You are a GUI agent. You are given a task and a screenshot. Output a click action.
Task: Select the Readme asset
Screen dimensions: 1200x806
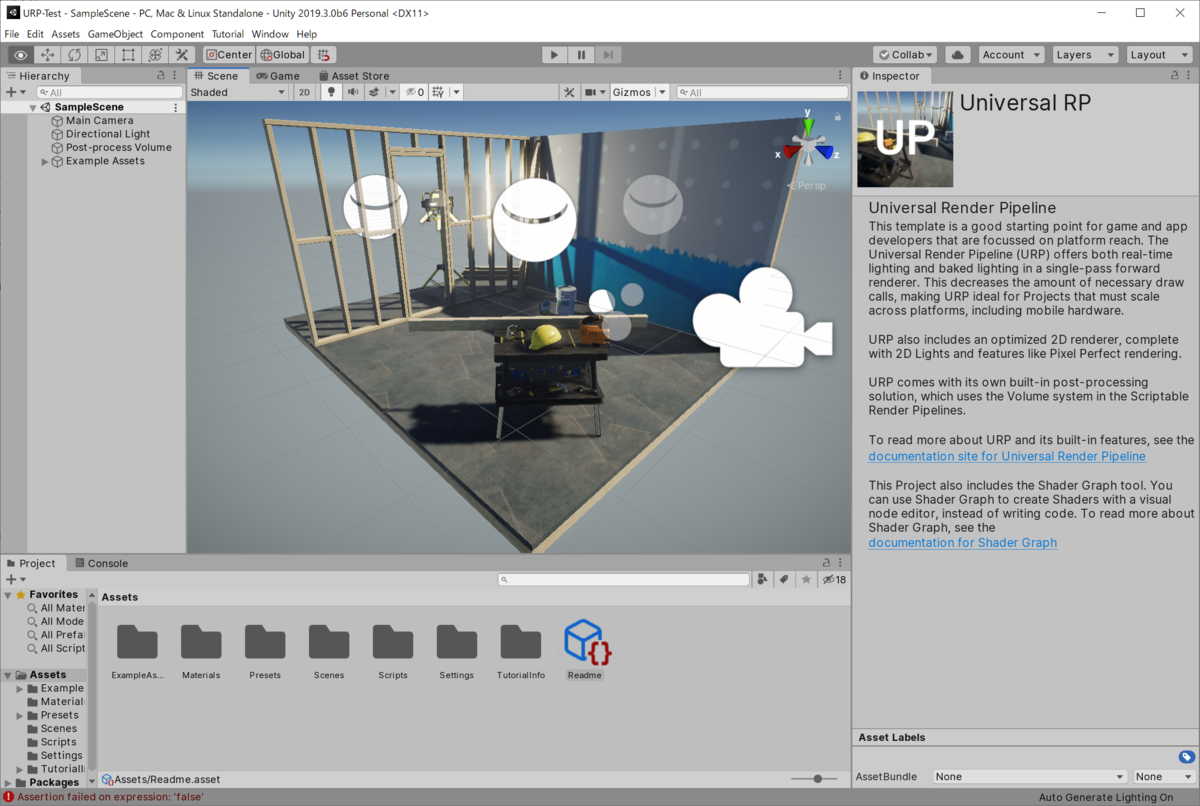click(585, 650)
